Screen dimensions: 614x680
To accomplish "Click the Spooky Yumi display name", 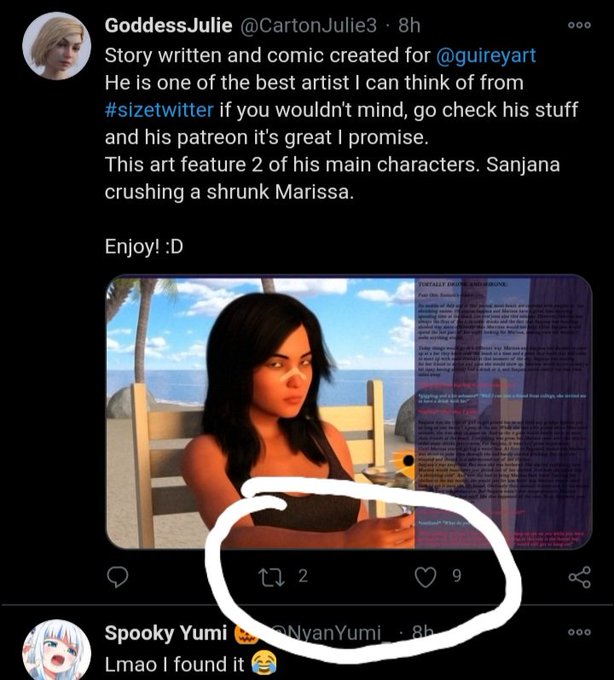I will (166, 633).
